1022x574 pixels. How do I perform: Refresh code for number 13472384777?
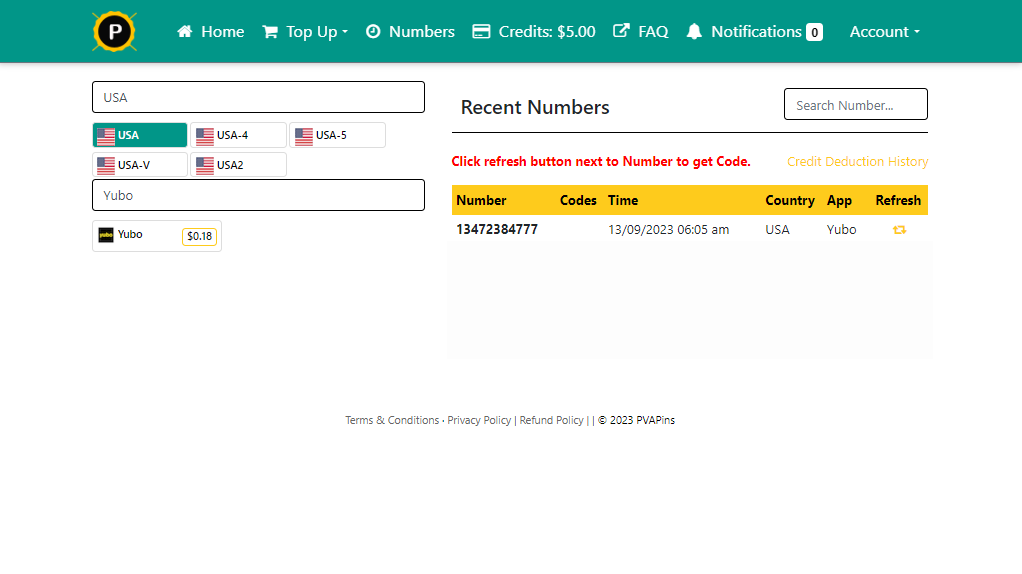899,230
